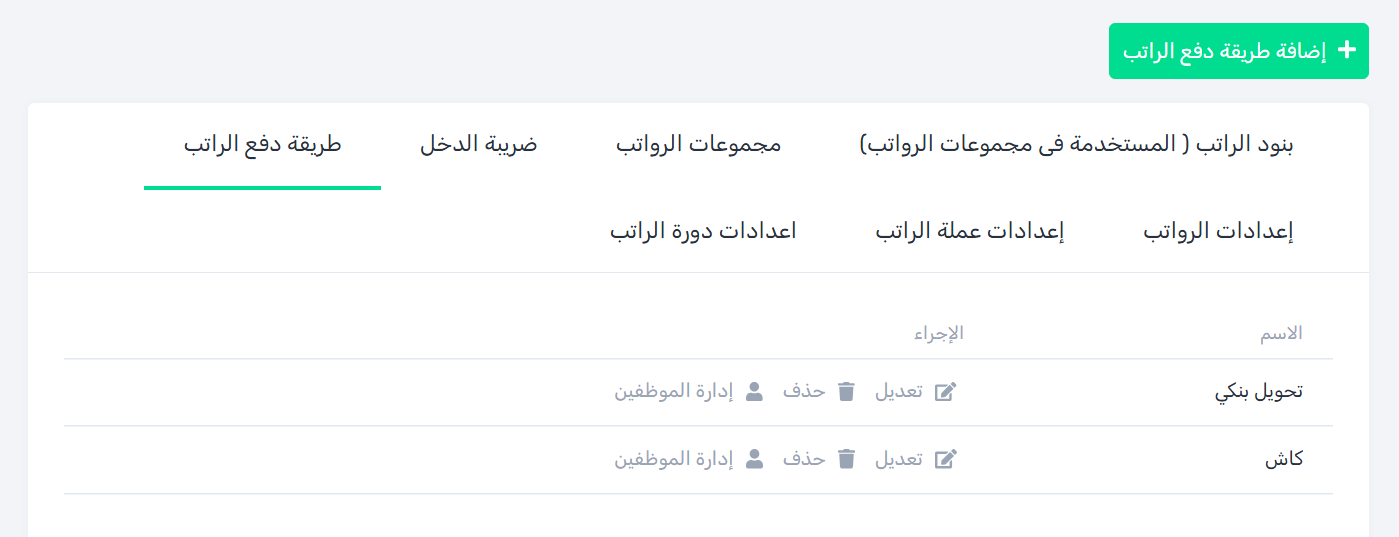This screenshot has height=537, width=1399.
Task: Click trash icon for كاش row
Action: (x=846, y=459)
